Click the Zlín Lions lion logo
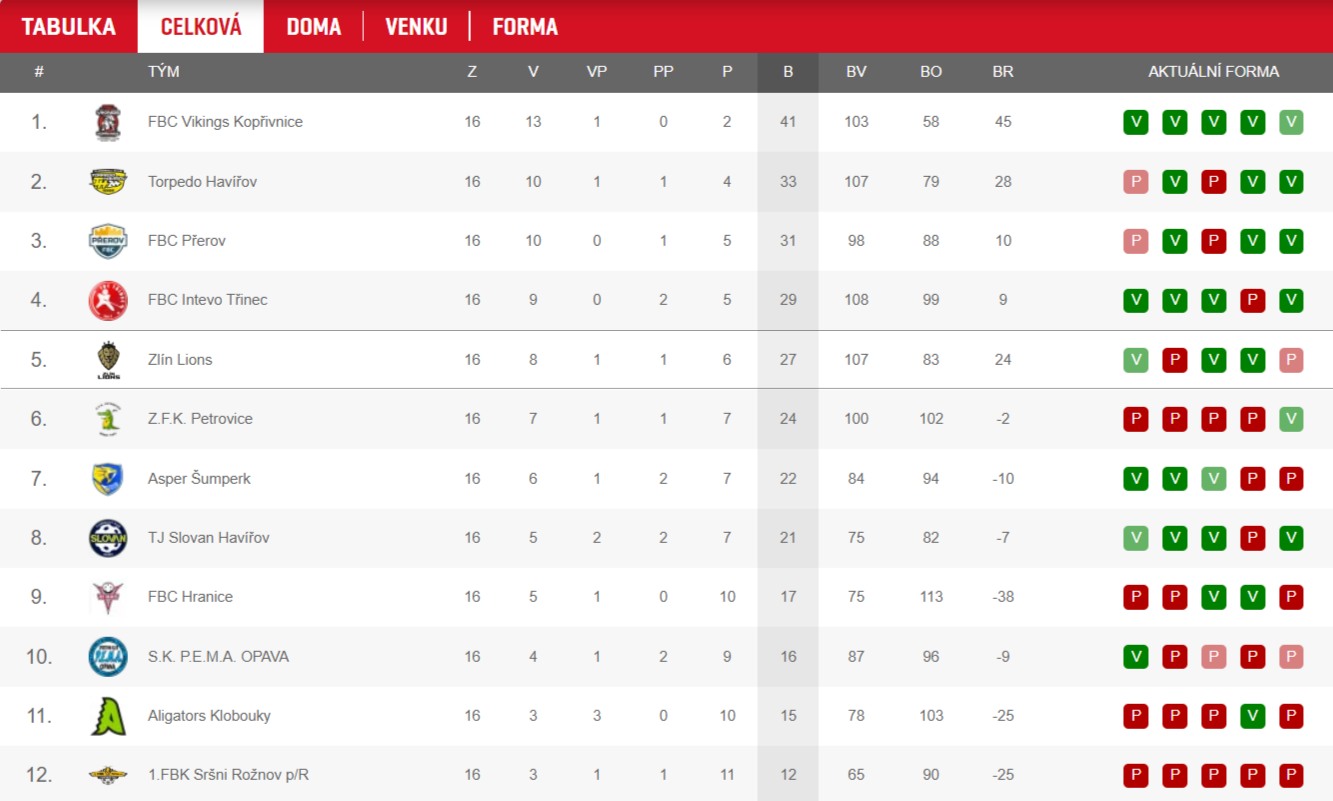This screenshot has width=1333, height=801. coord(107,360)
